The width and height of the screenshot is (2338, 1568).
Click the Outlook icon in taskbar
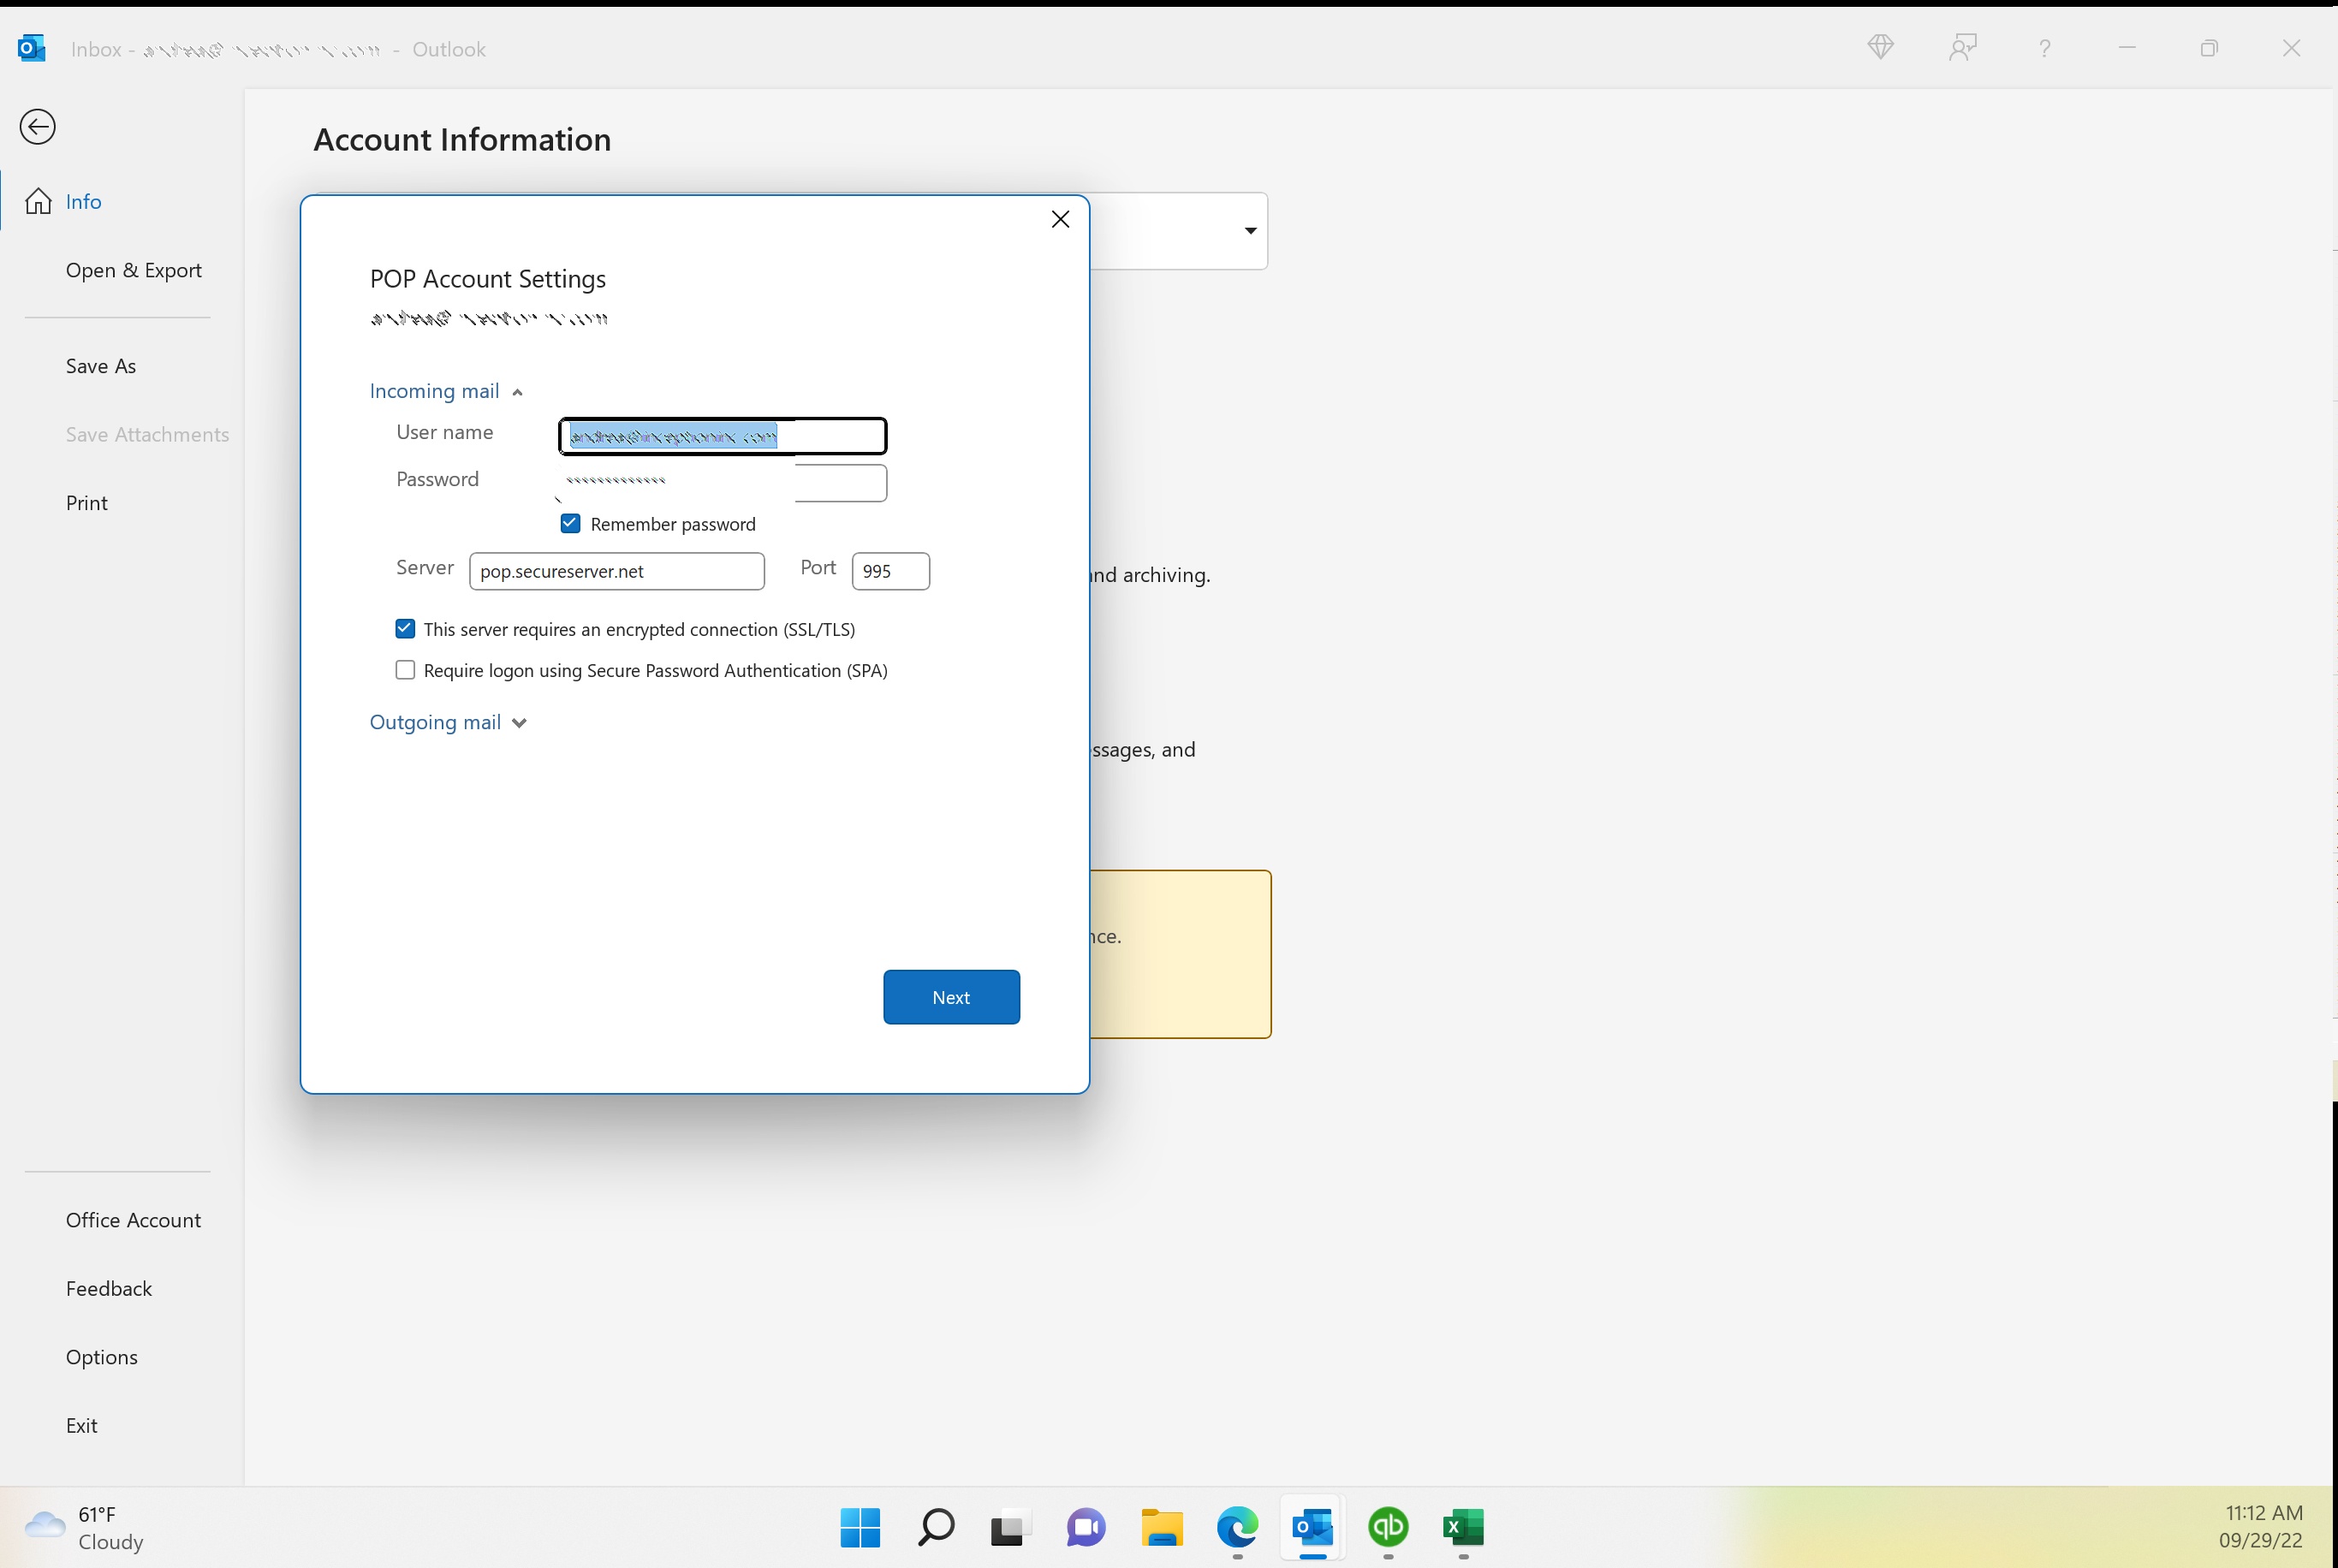(1312, 1524)
